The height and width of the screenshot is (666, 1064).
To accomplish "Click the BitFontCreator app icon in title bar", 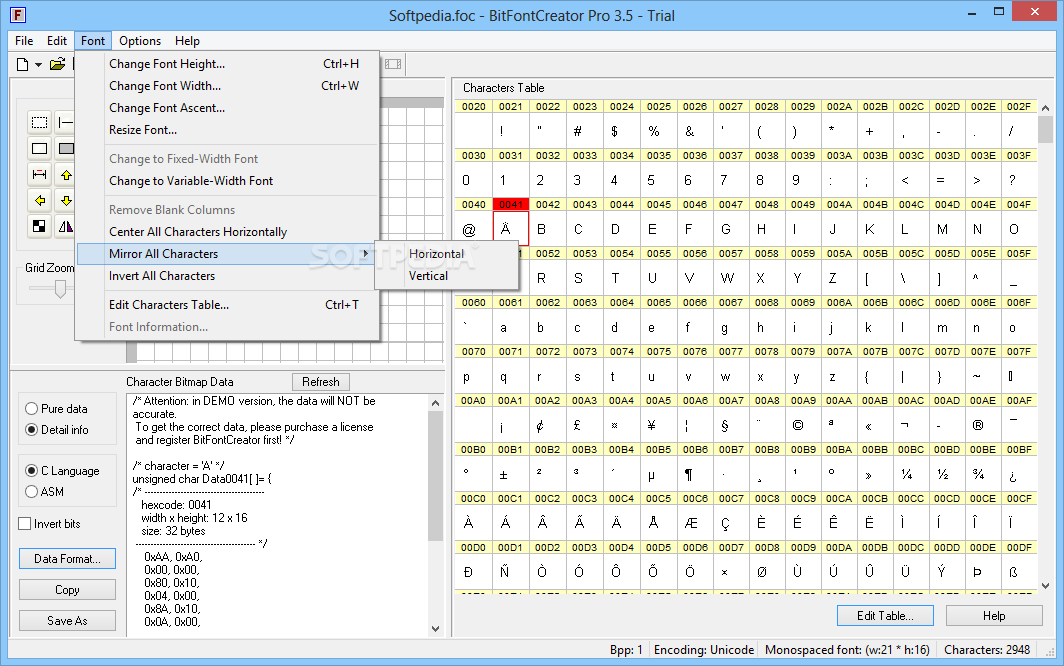I will coord(18,14).
